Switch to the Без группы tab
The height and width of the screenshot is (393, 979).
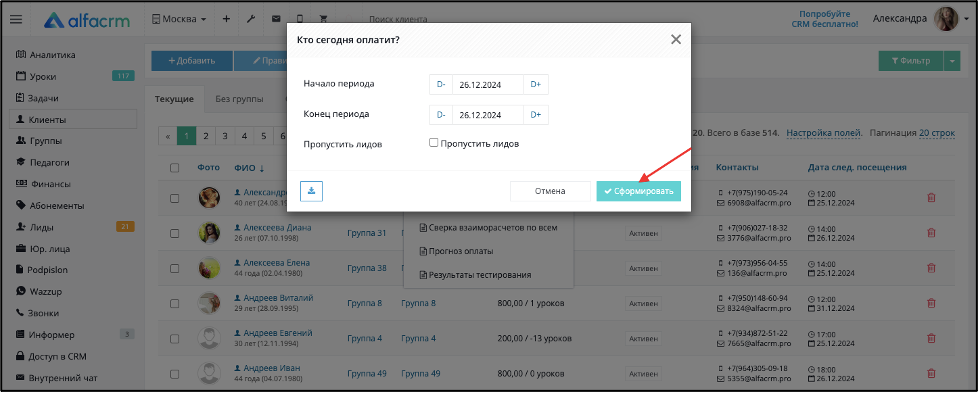pyautogui.click(x=239, y=99)
